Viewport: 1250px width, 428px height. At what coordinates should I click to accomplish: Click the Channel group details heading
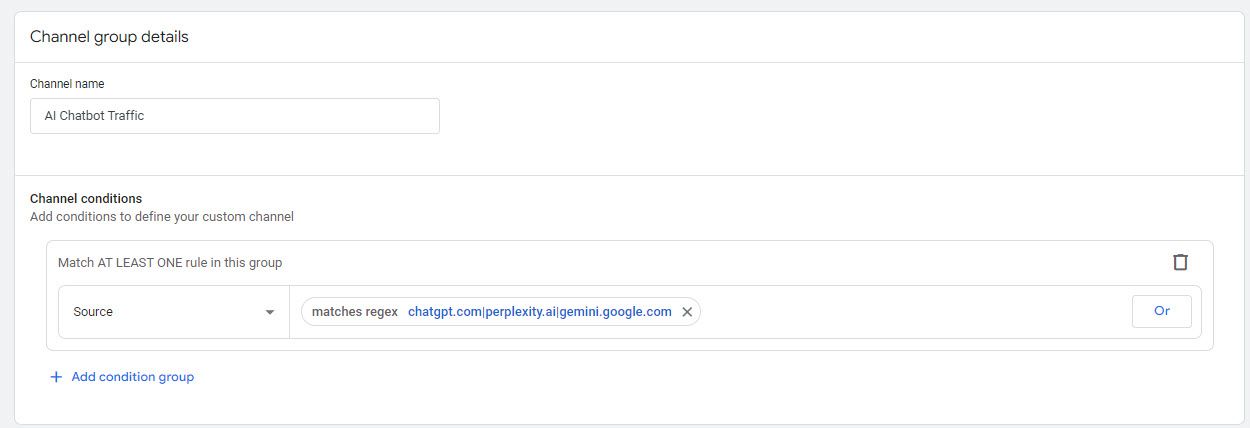tap(109, 37)
